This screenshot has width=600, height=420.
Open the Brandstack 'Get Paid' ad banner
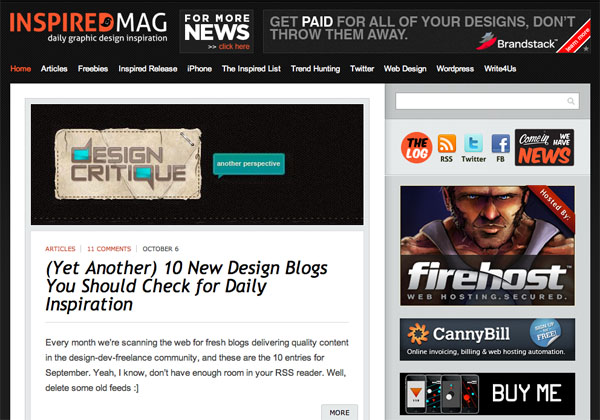coord(427,31)
